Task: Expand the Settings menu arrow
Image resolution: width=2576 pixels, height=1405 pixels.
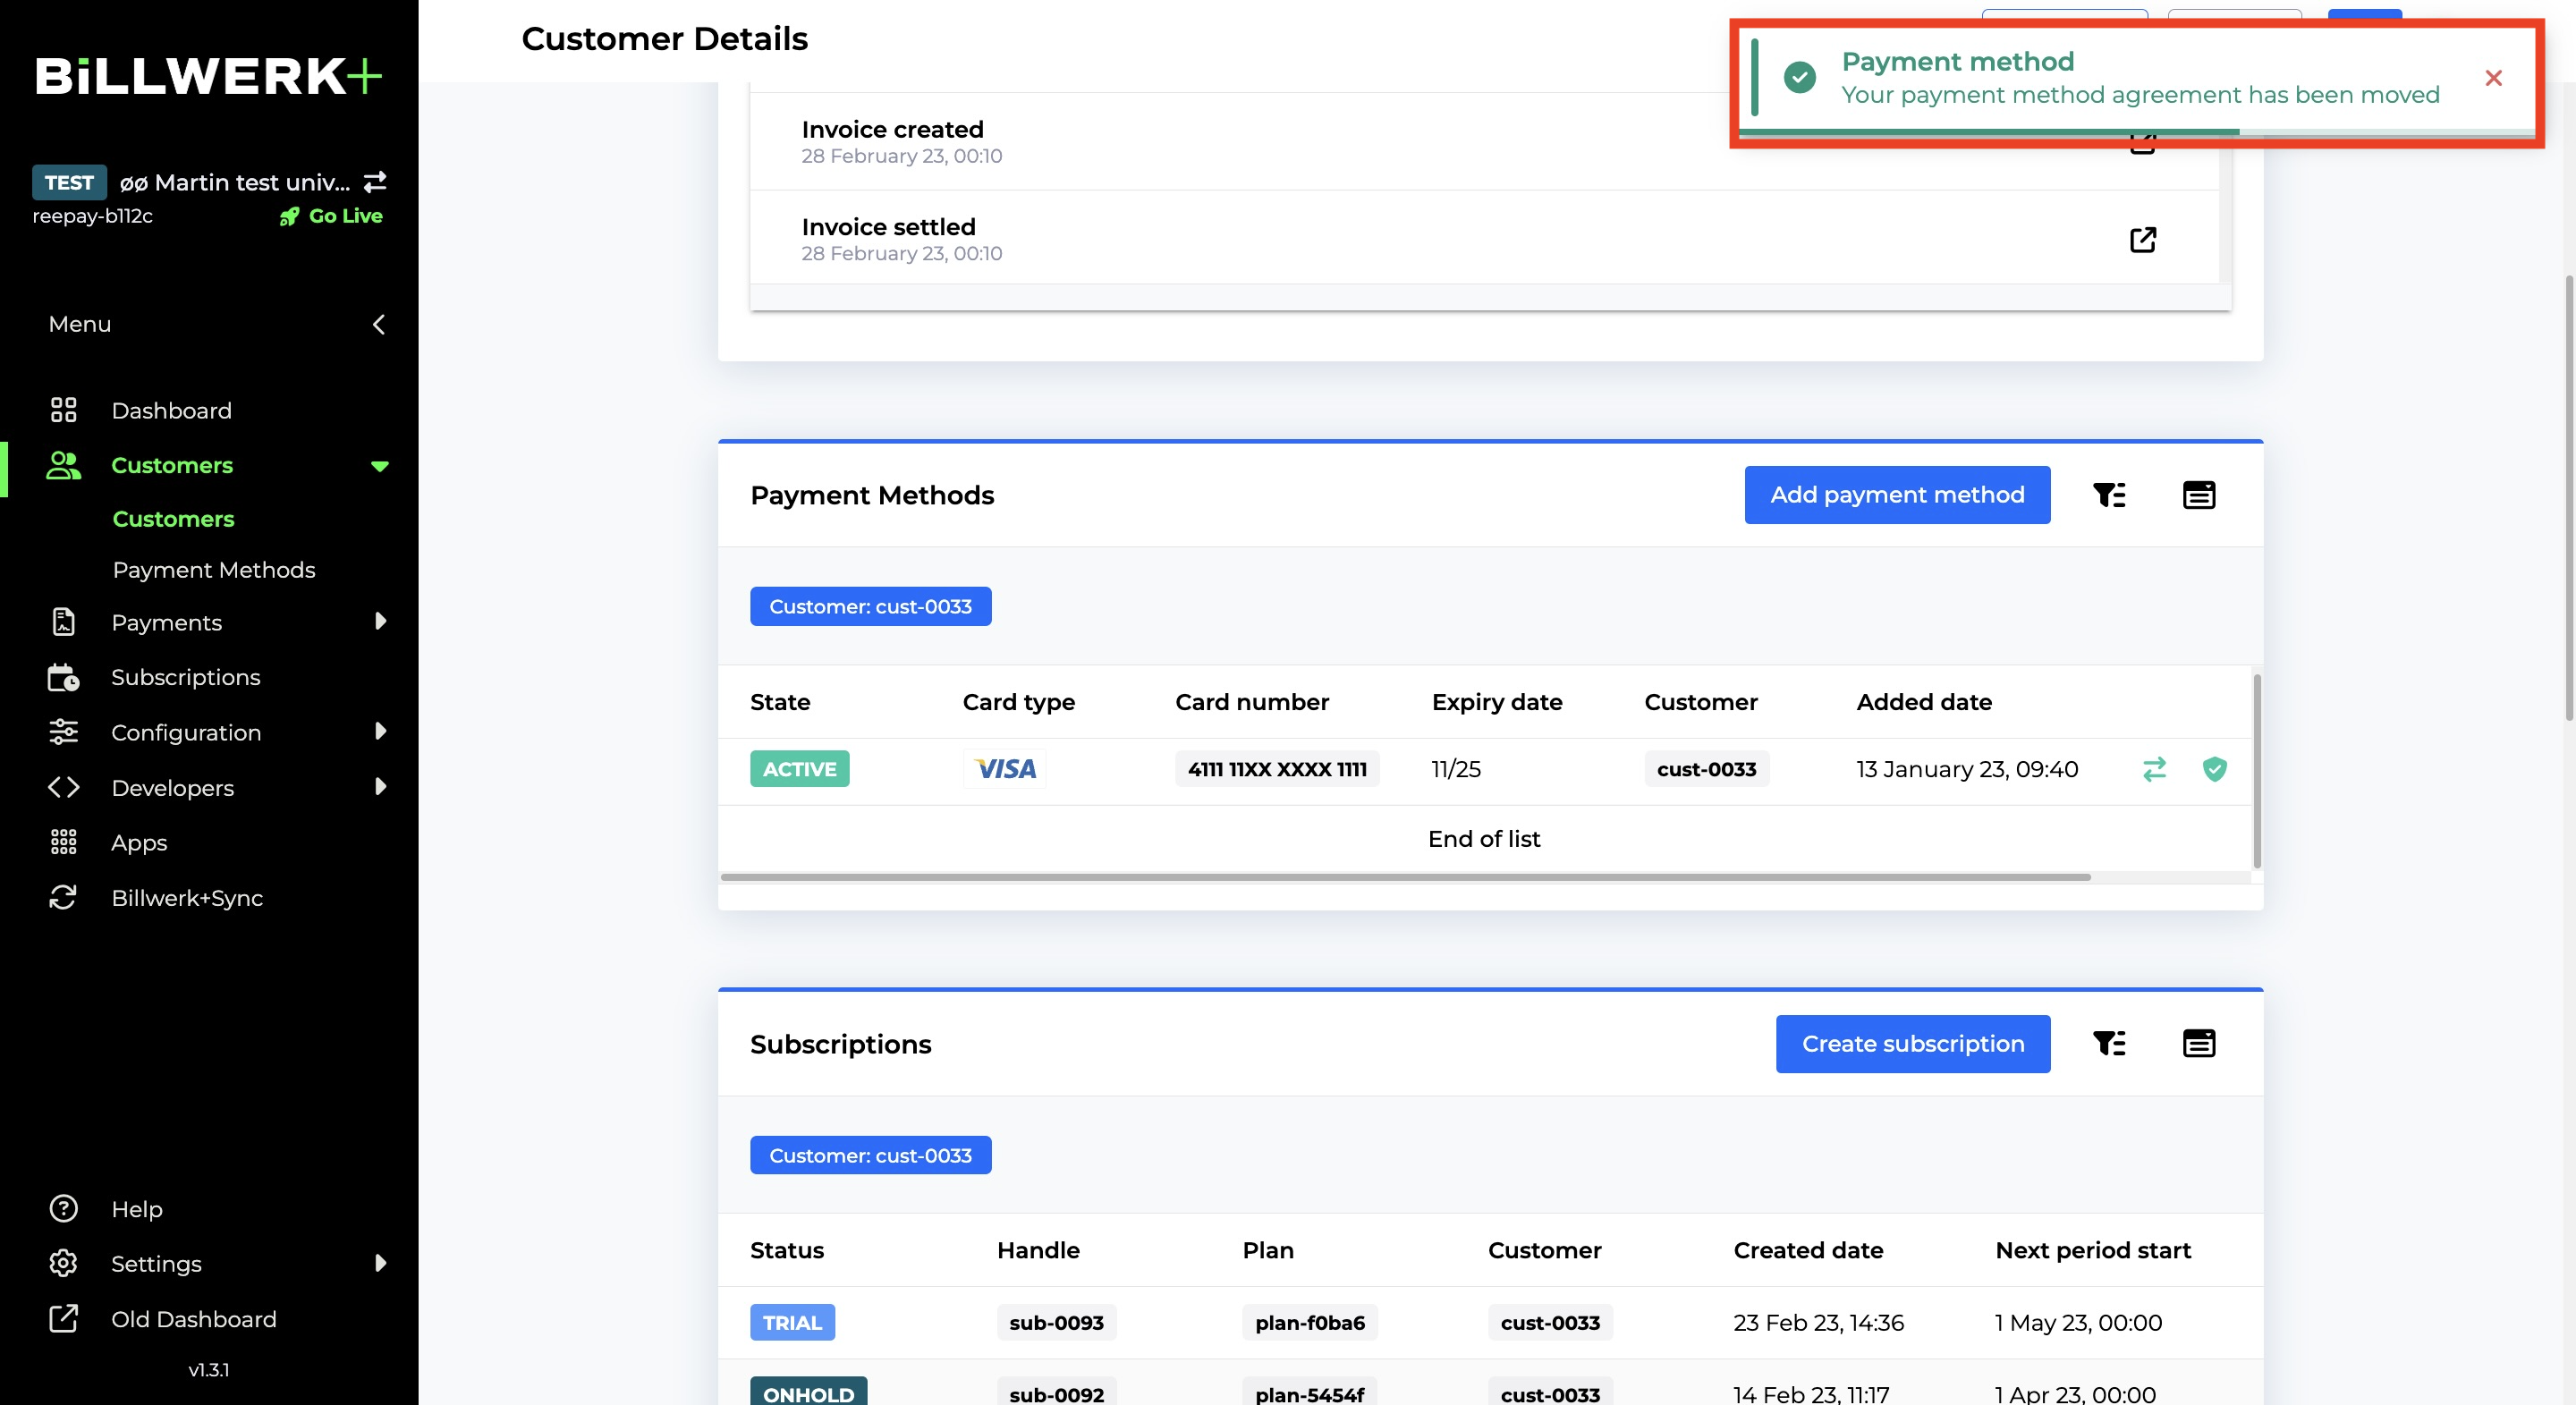Action: coord(380,1263)
